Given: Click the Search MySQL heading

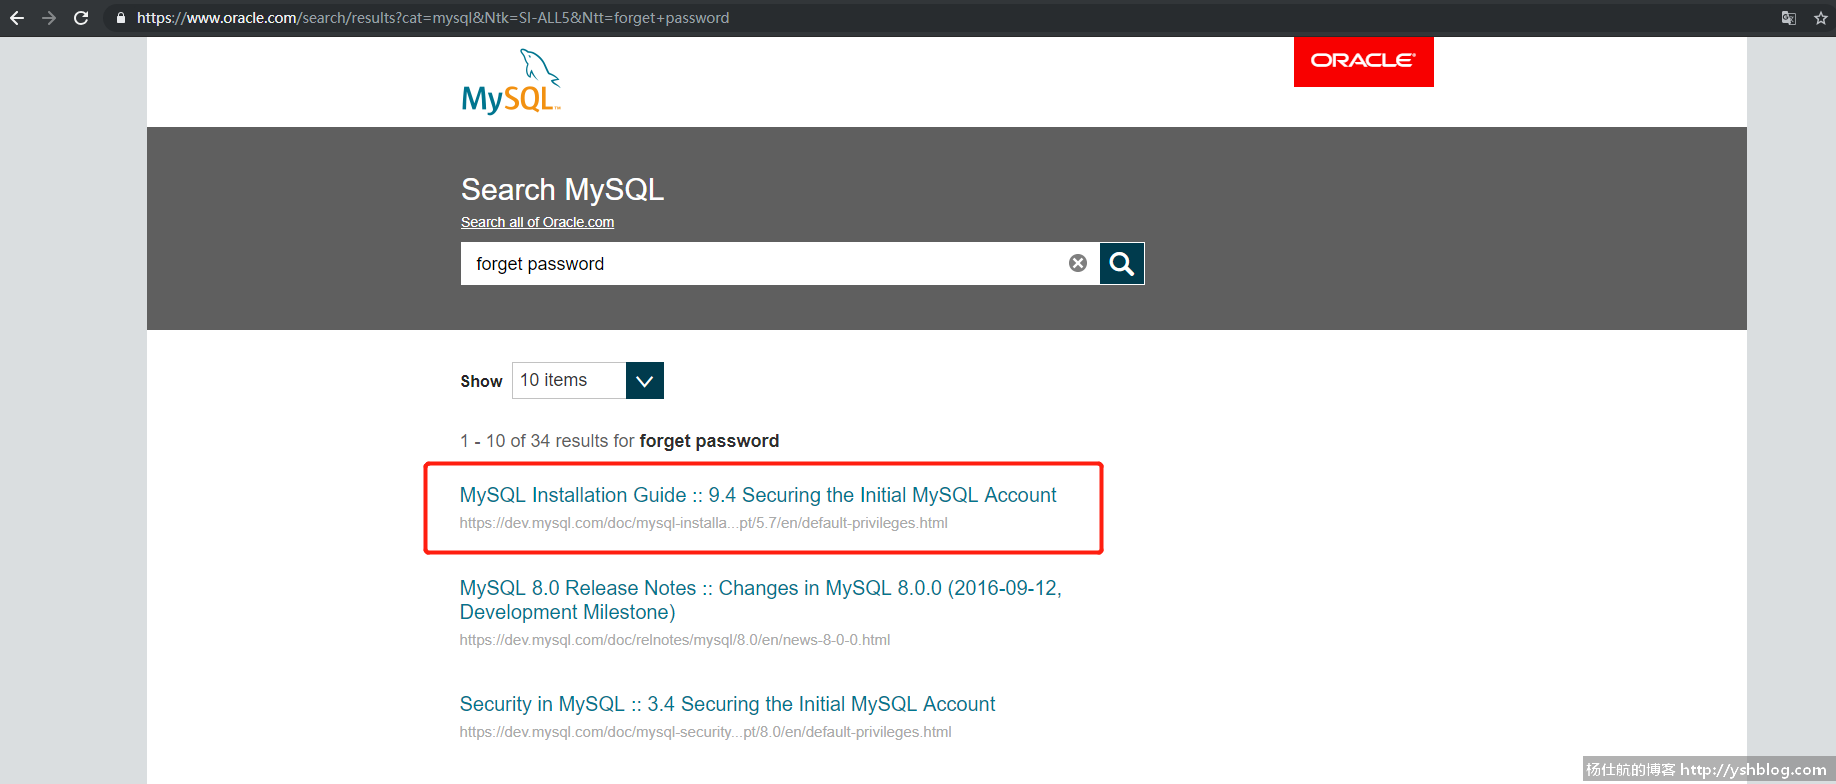Looking at the screenshot, I should 562,189.
